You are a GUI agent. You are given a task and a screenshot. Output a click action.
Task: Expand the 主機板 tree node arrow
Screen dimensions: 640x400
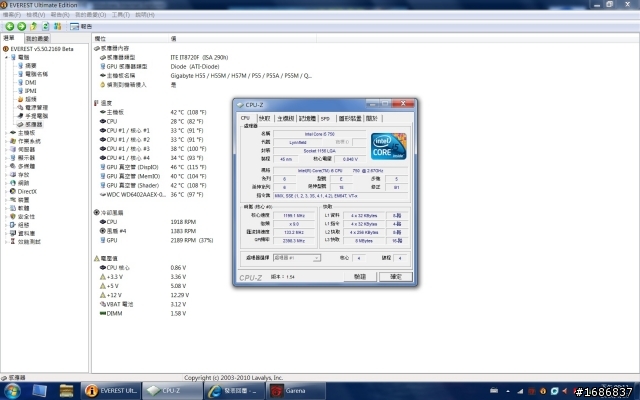(7, 133)
